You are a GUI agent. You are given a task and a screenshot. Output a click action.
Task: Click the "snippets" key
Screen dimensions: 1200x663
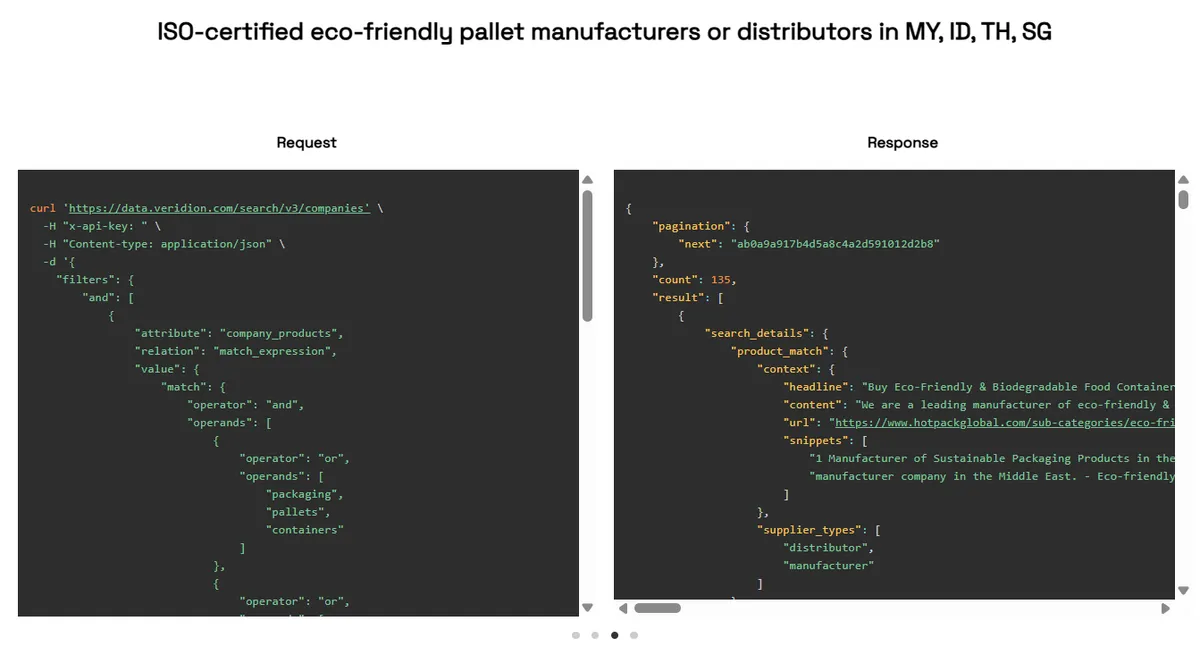click(815, 441)
